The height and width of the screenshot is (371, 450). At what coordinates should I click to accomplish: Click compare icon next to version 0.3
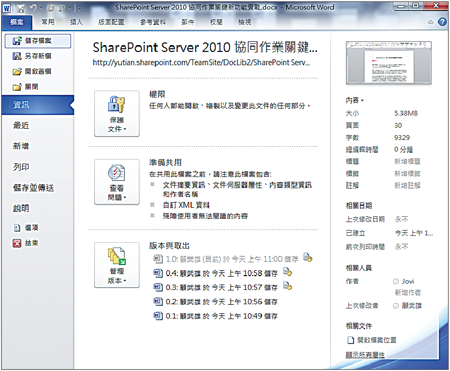(x=287, y=286)
